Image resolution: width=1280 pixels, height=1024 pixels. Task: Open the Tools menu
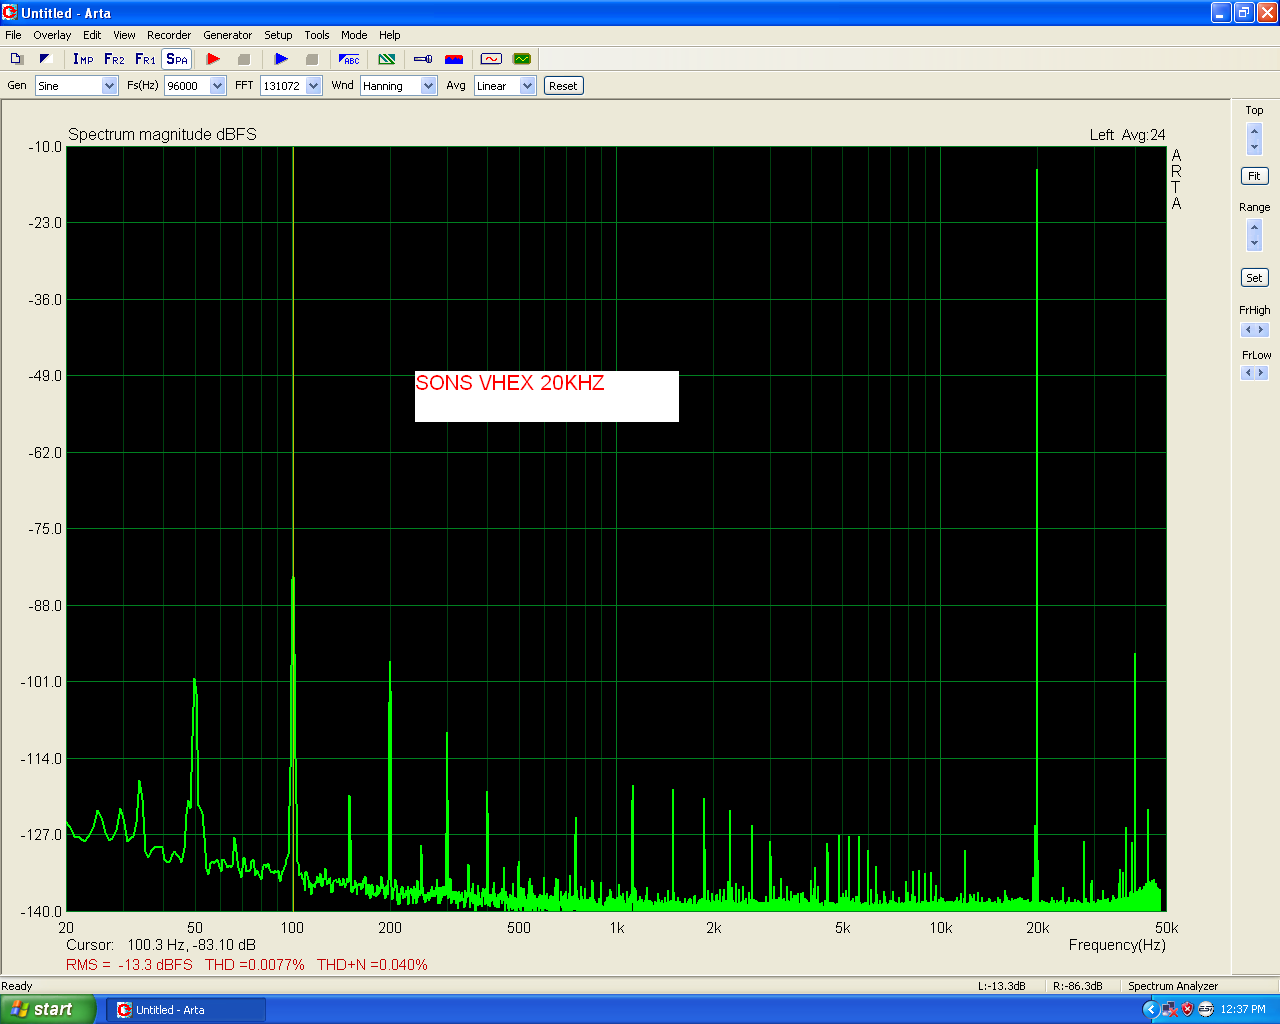317,35
